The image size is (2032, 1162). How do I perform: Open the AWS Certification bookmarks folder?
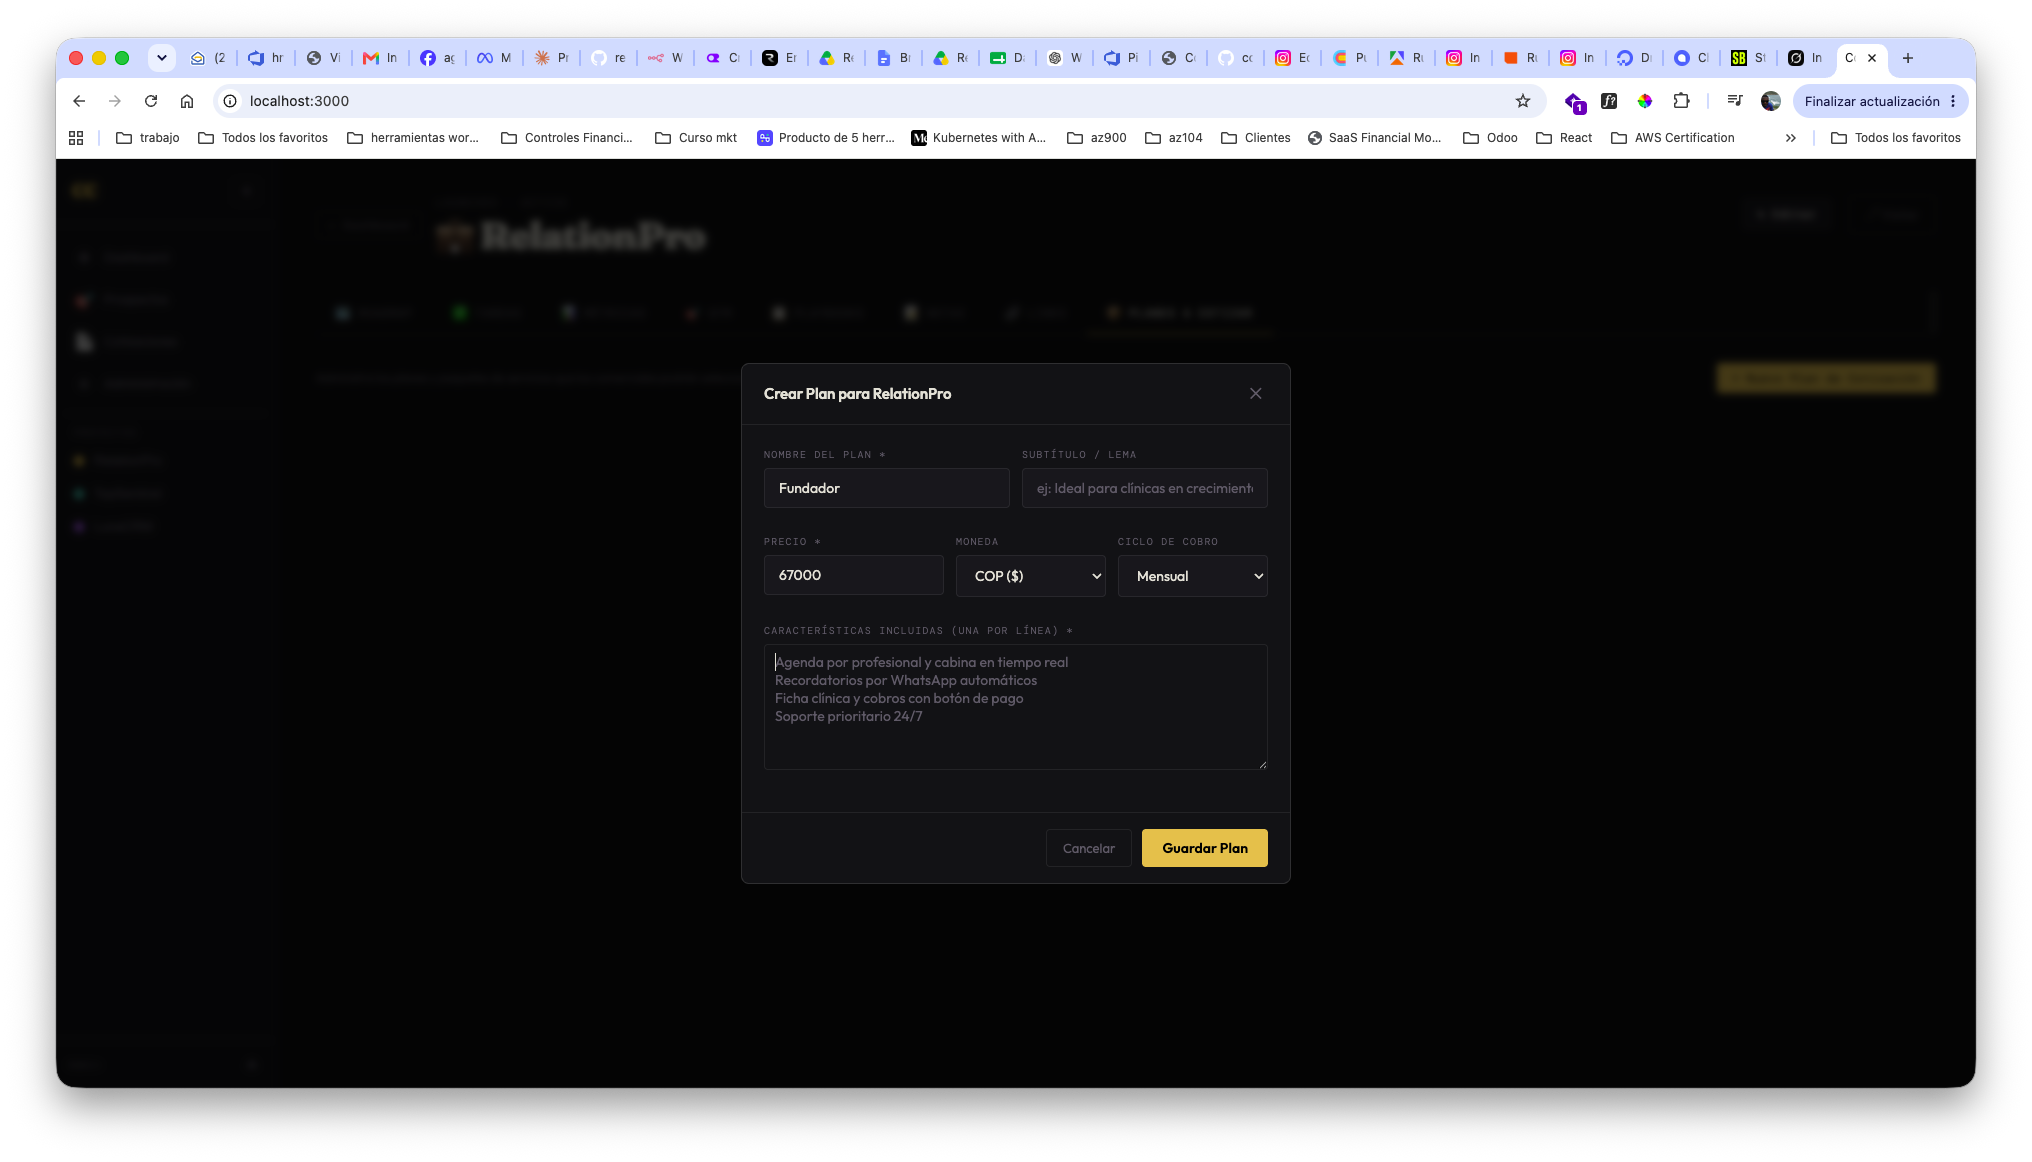tap(1673, 138)
